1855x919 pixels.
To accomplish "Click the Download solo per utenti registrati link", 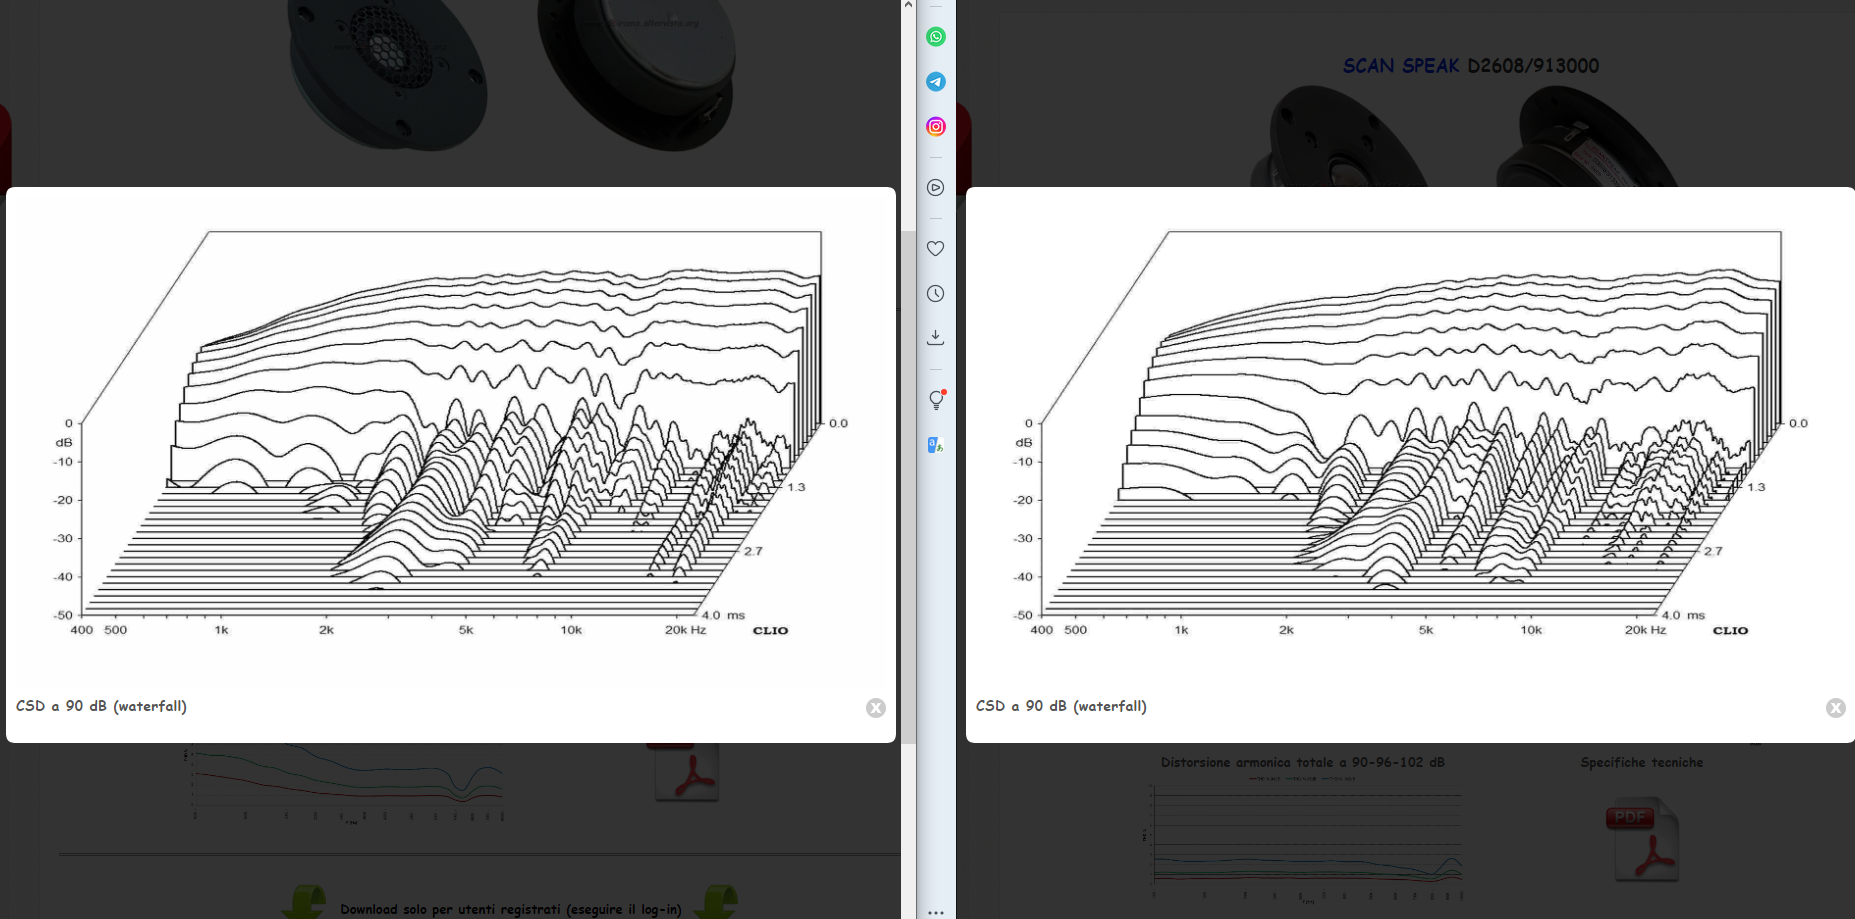I will pos(511,909).
